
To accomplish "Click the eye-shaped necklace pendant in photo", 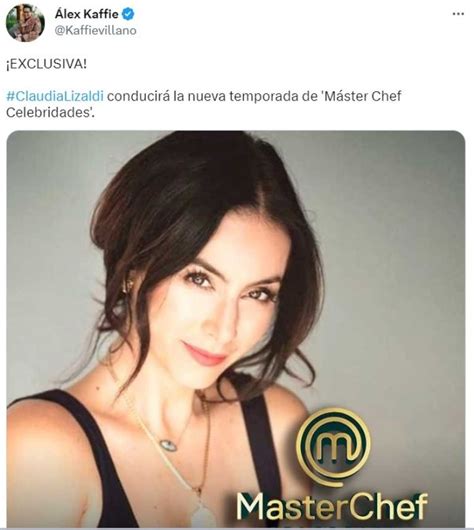I will (x=168, y=445).
